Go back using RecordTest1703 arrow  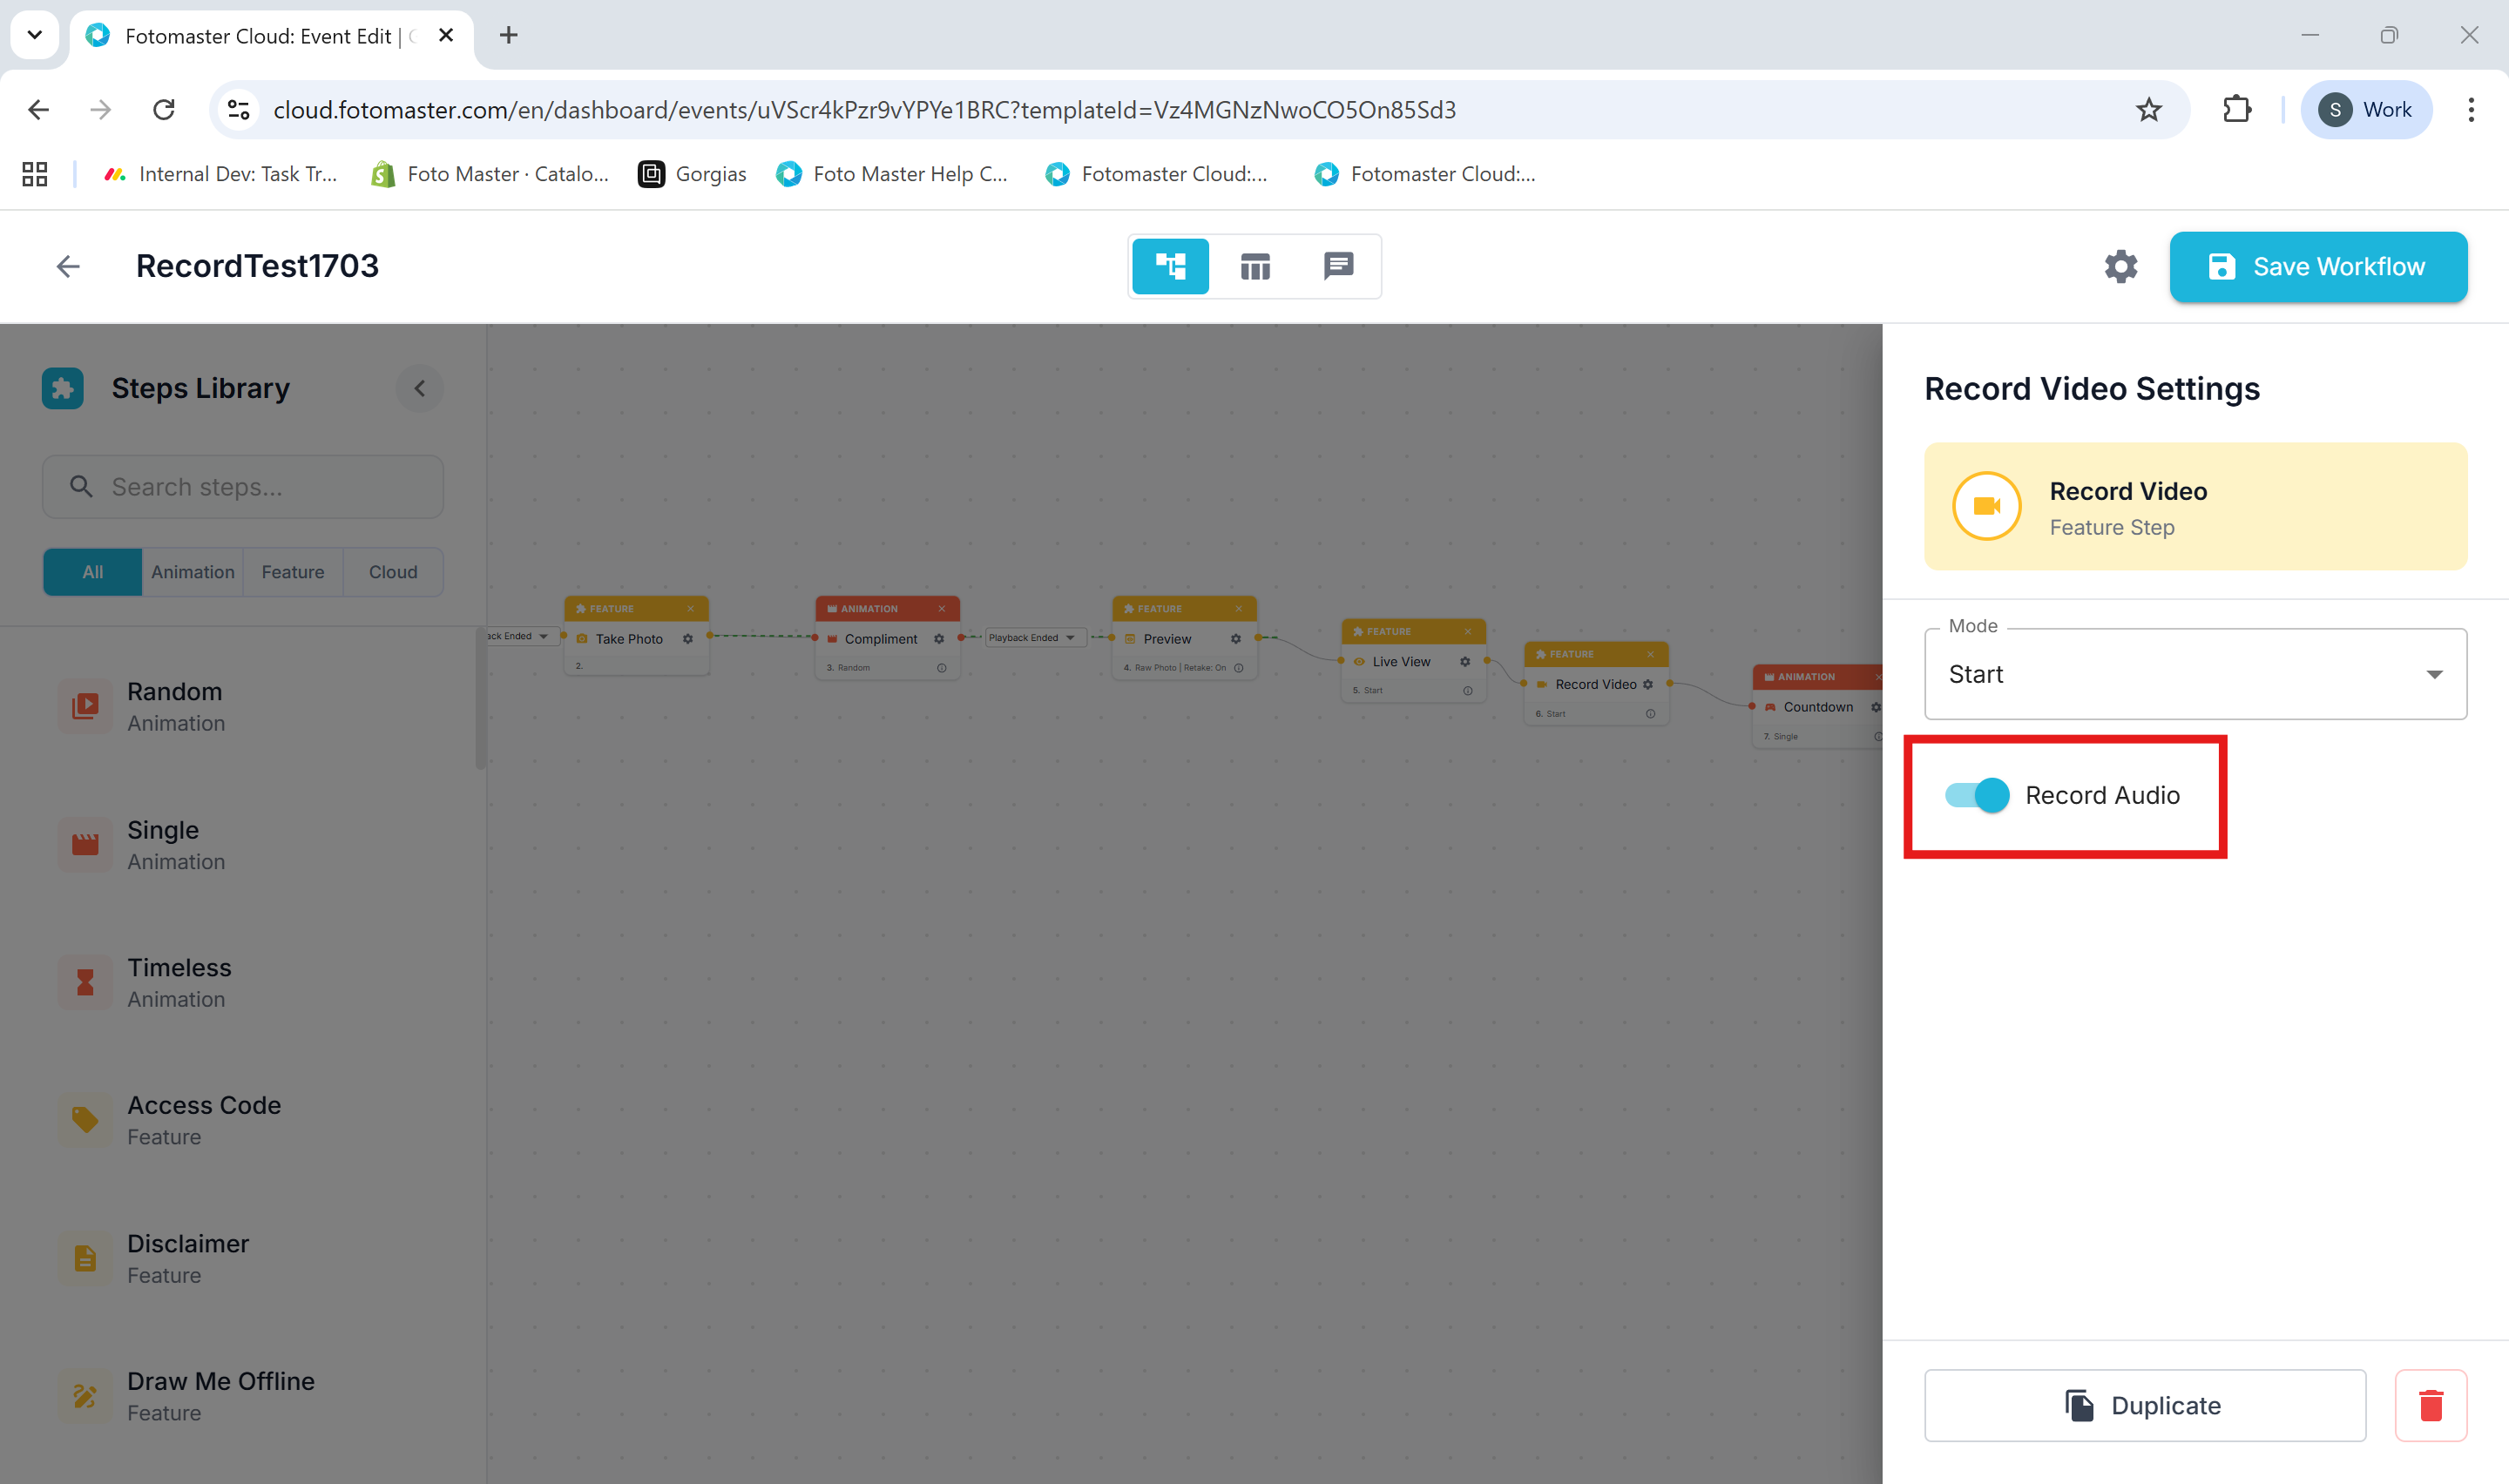68,266
